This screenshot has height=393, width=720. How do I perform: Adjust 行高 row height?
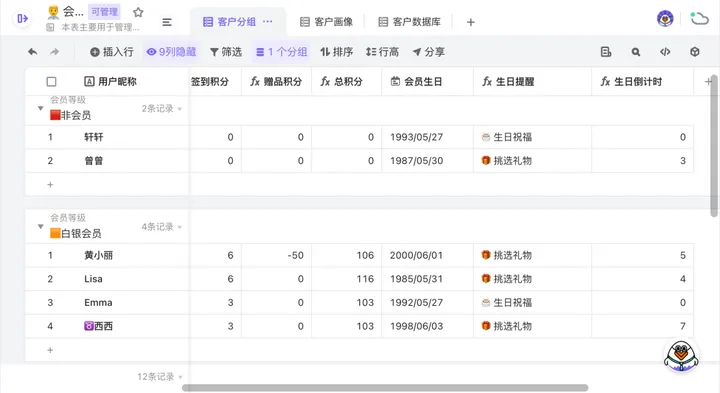click(x=382, y=52)
